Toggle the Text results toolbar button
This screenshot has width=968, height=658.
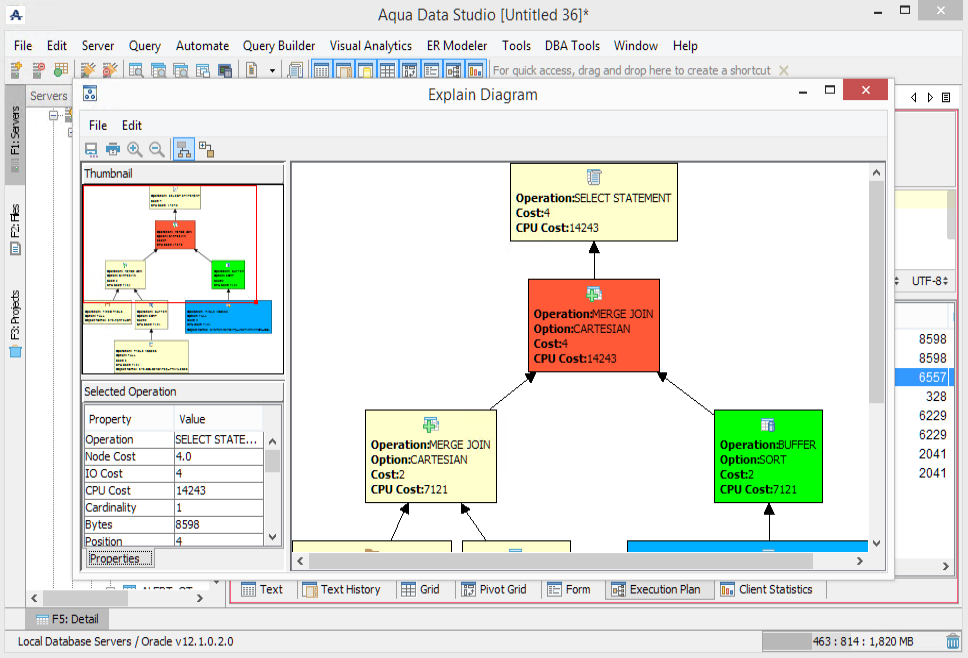pyautogui.click(x=322, y=70)
